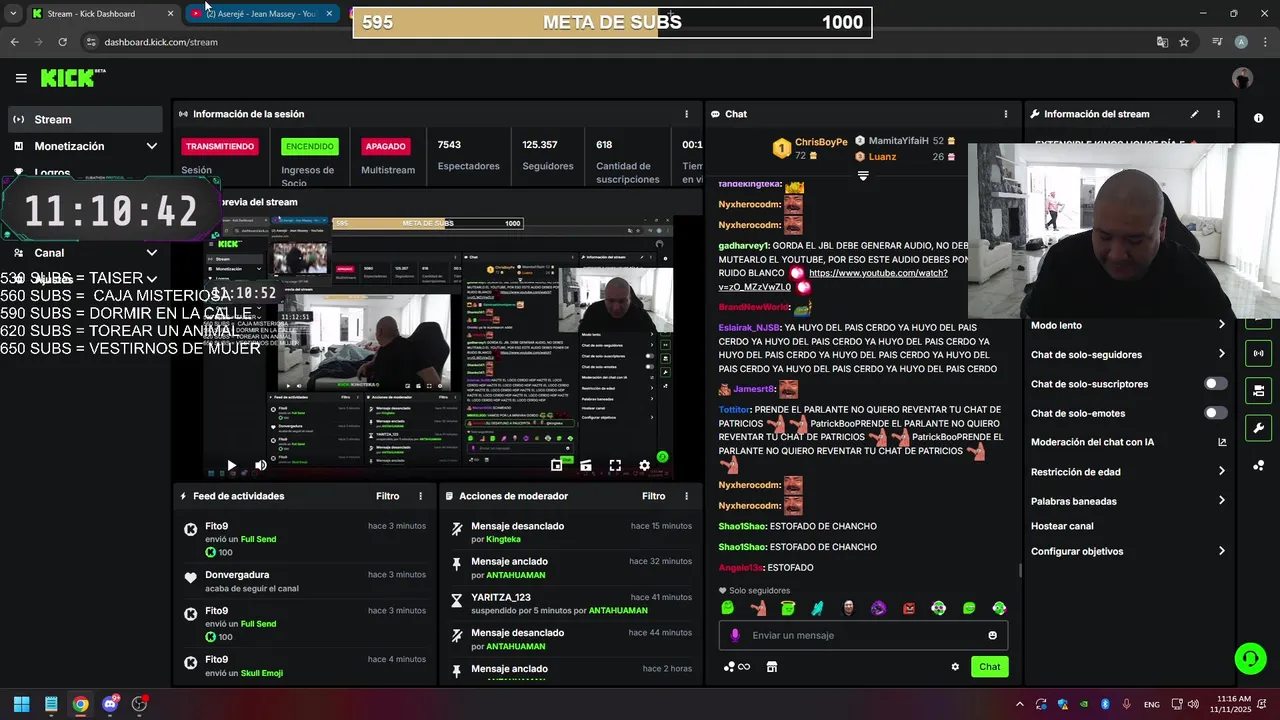Open Windows Start menu
Screen dimensions: 1280x720
pyautogui.click(x=21, y=704)
